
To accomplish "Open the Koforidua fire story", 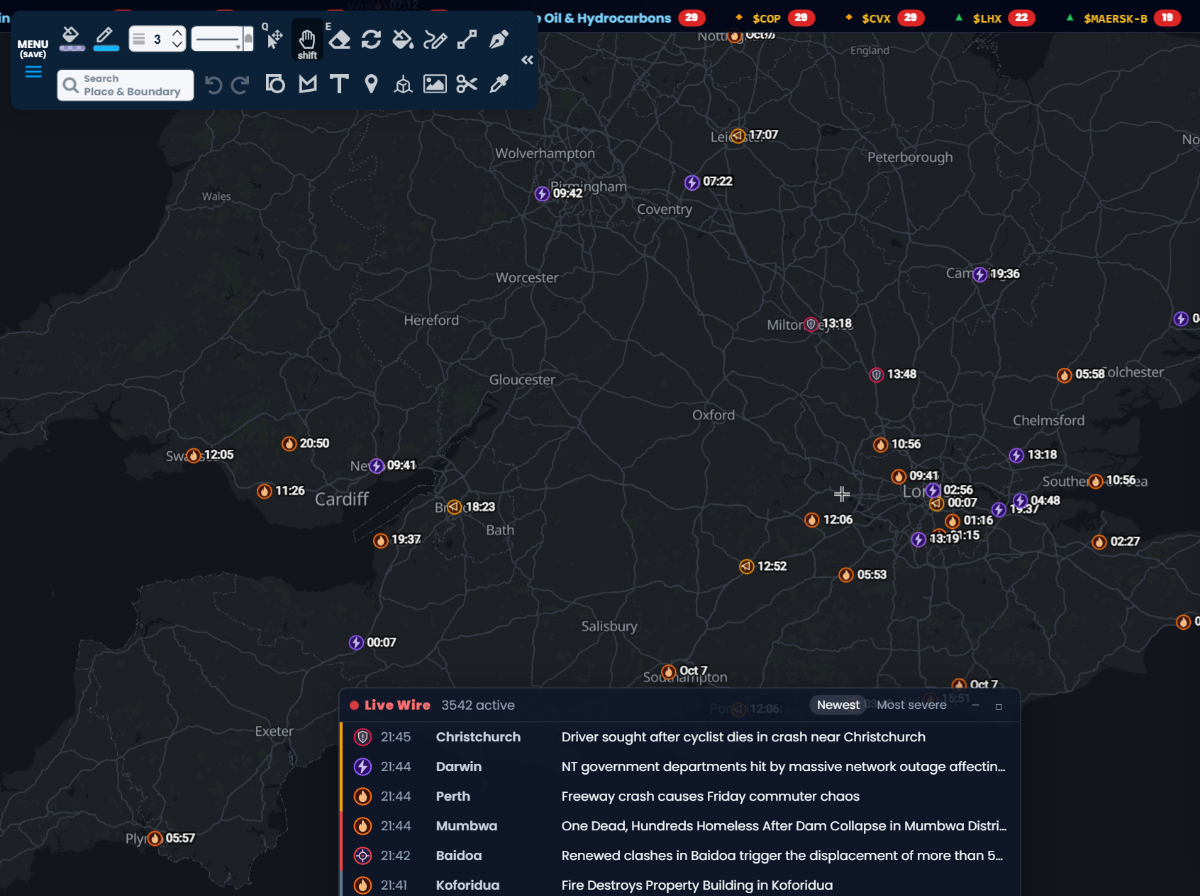I will 680,885.
